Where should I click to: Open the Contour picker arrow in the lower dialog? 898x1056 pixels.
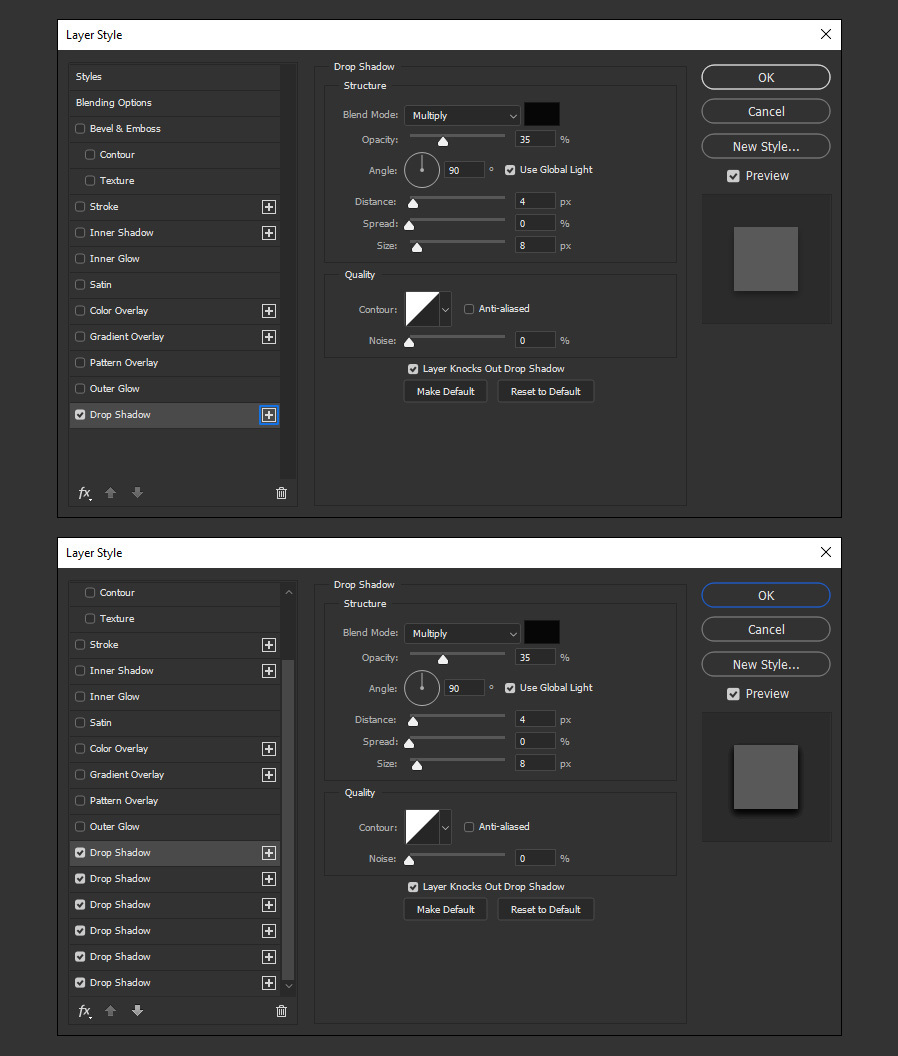445,828
